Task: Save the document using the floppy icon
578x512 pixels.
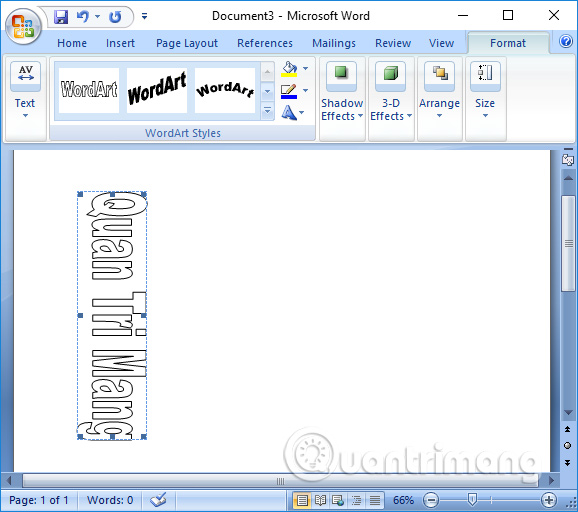Action: coord(61,17)
